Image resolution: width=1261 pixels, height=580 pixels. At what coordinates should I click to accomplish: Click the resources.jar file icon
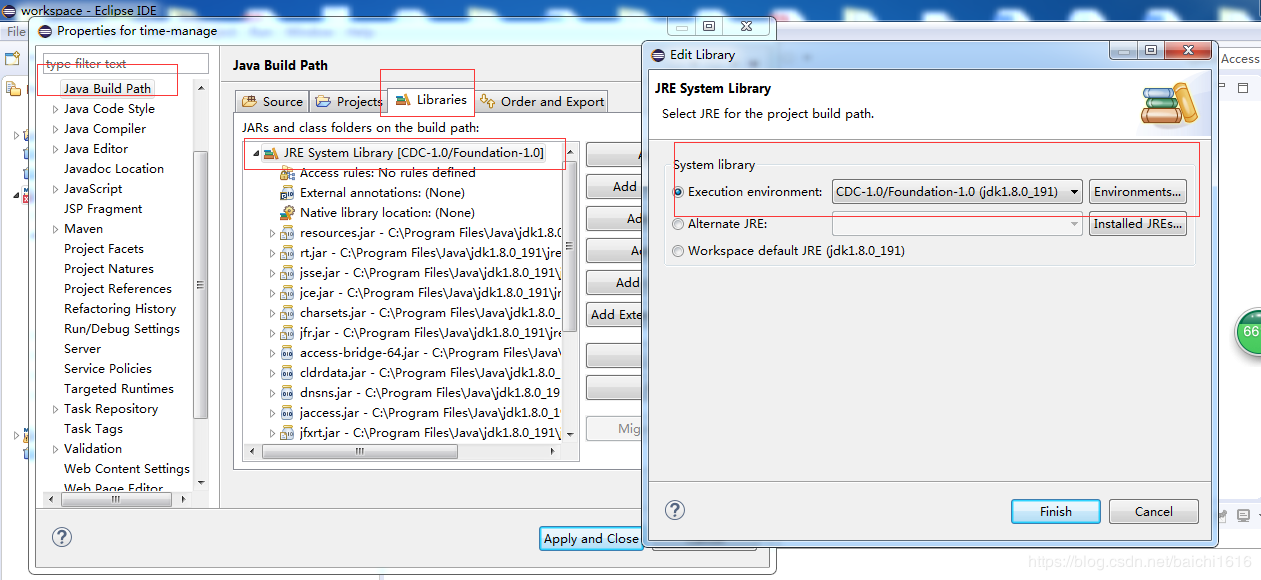pos(288,233)
